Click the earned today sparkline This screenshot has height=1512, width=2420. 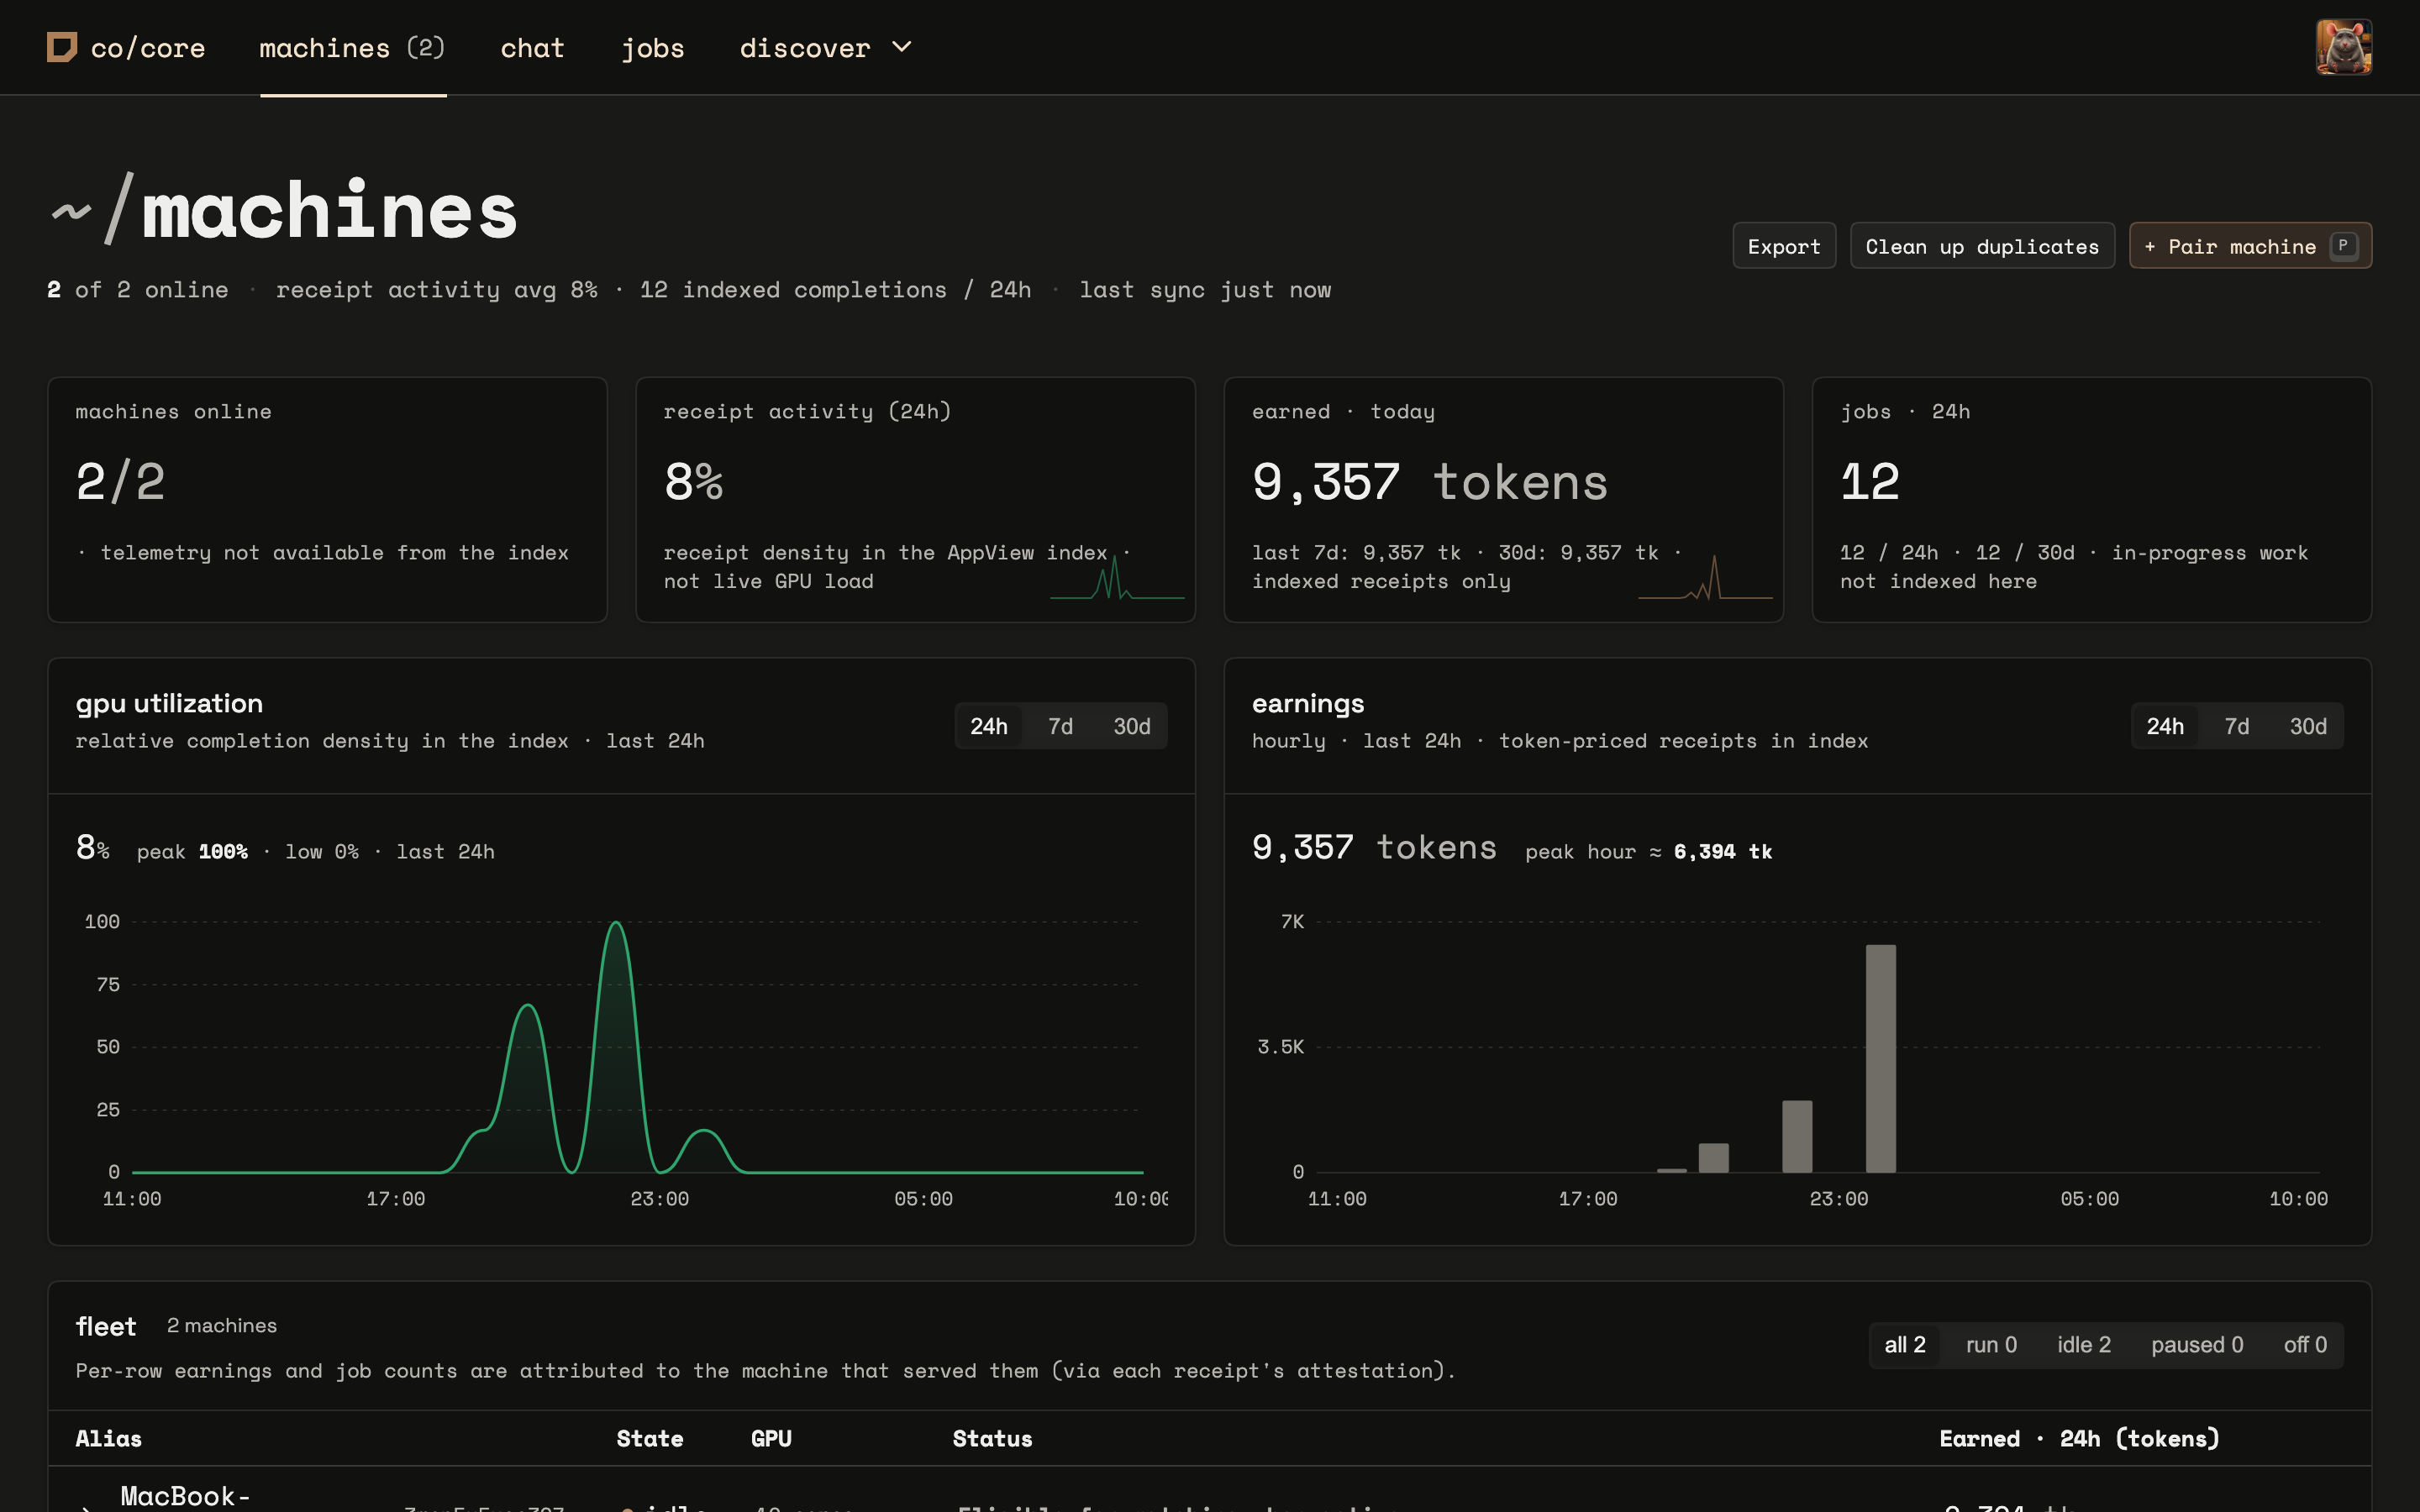point(1705,577)
